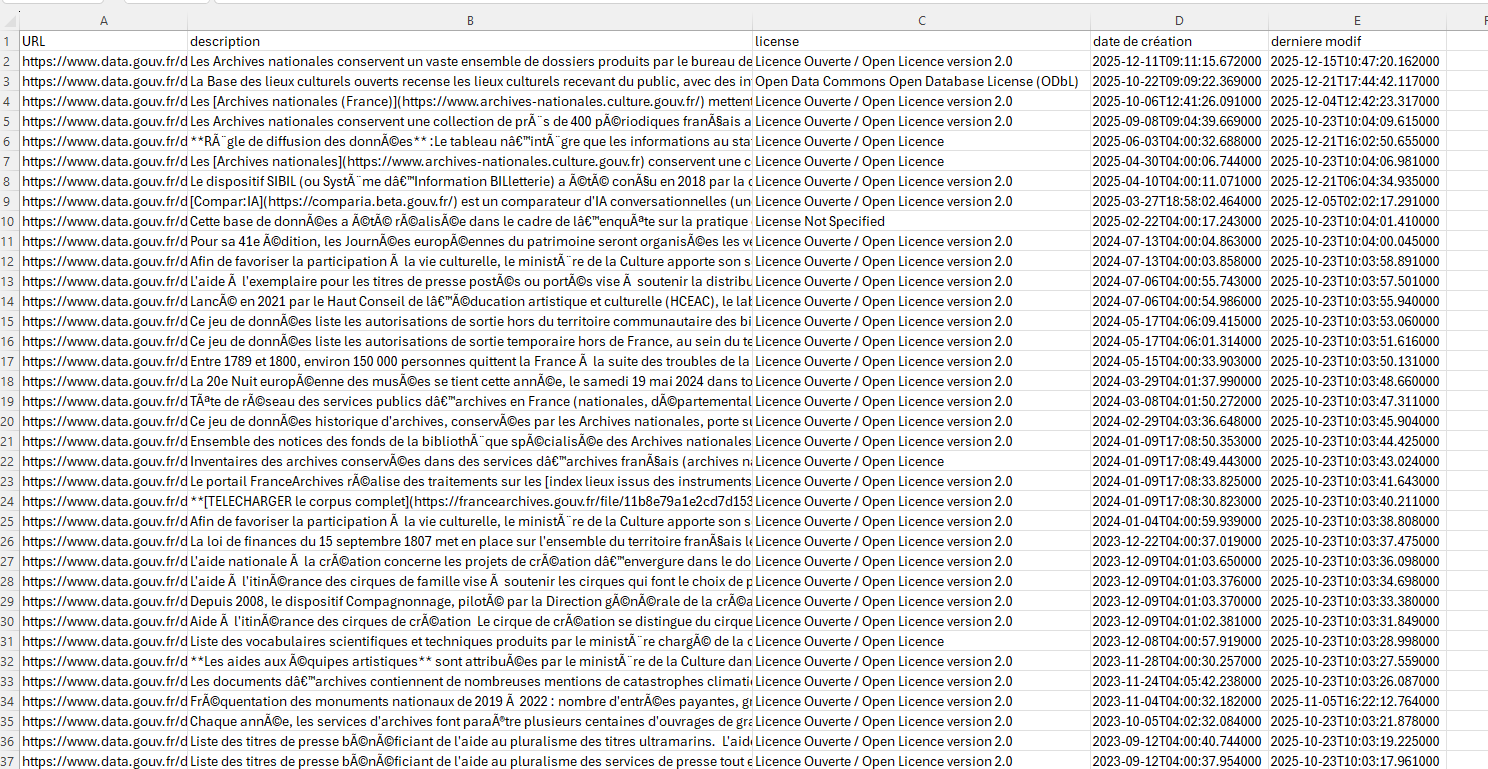Click the column C header

click(921, 21)
